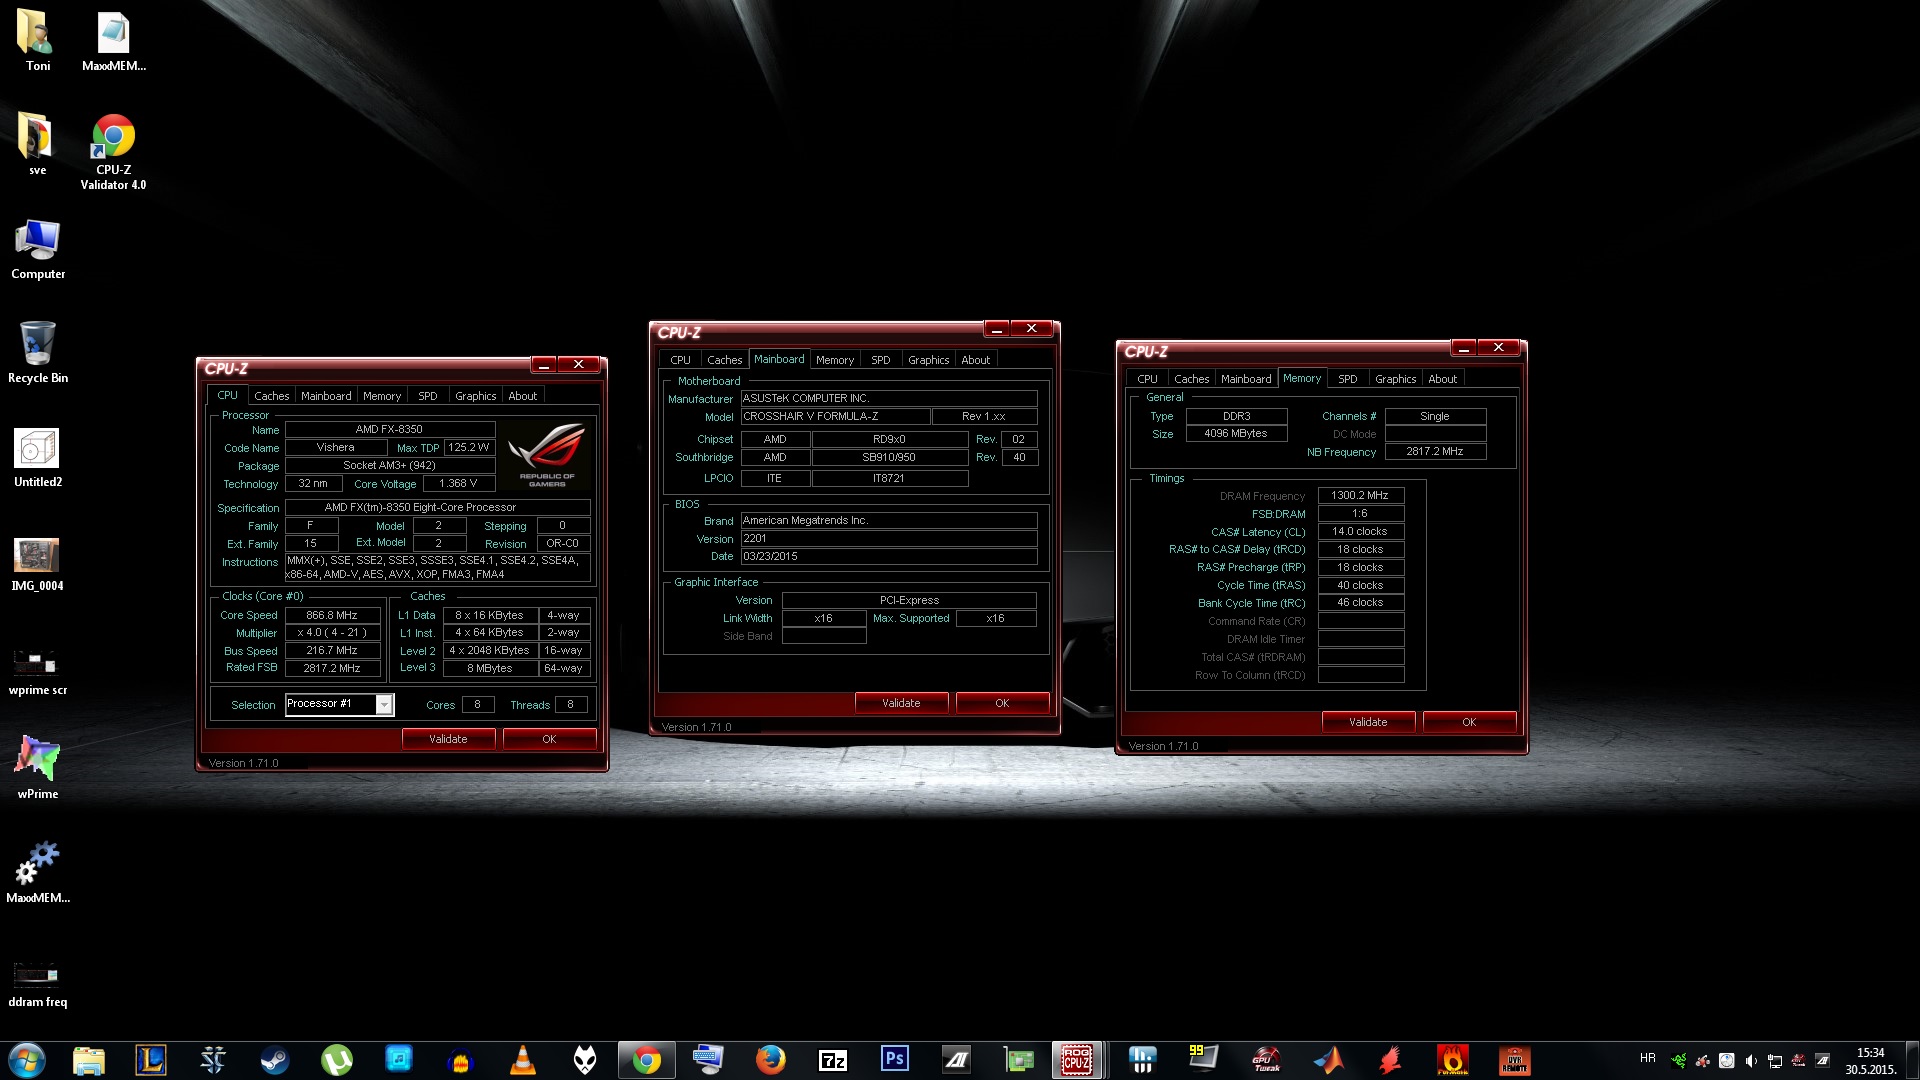Open SPD tab in middle CPU-Z window
1920x1080 pixels.
880,360
